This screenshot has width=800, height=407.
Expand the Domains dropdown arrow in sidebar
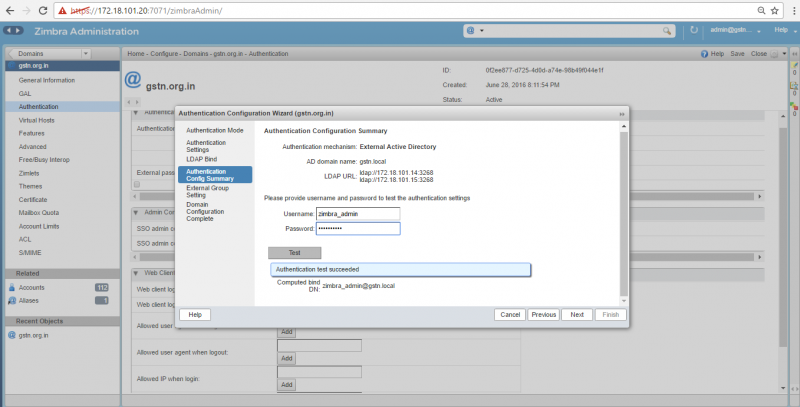tap(86, 54)
